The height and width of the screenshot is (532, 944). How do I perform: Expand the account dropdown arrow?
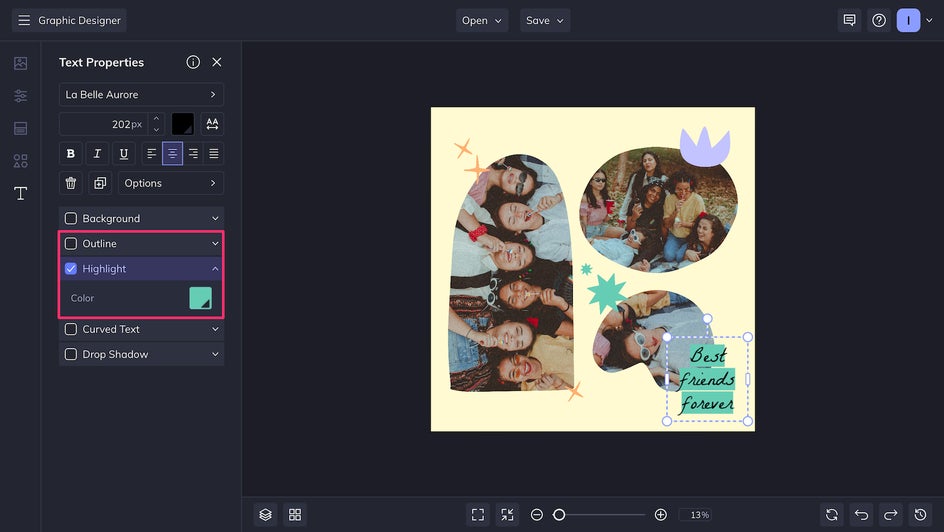click(x=929, y=20)
